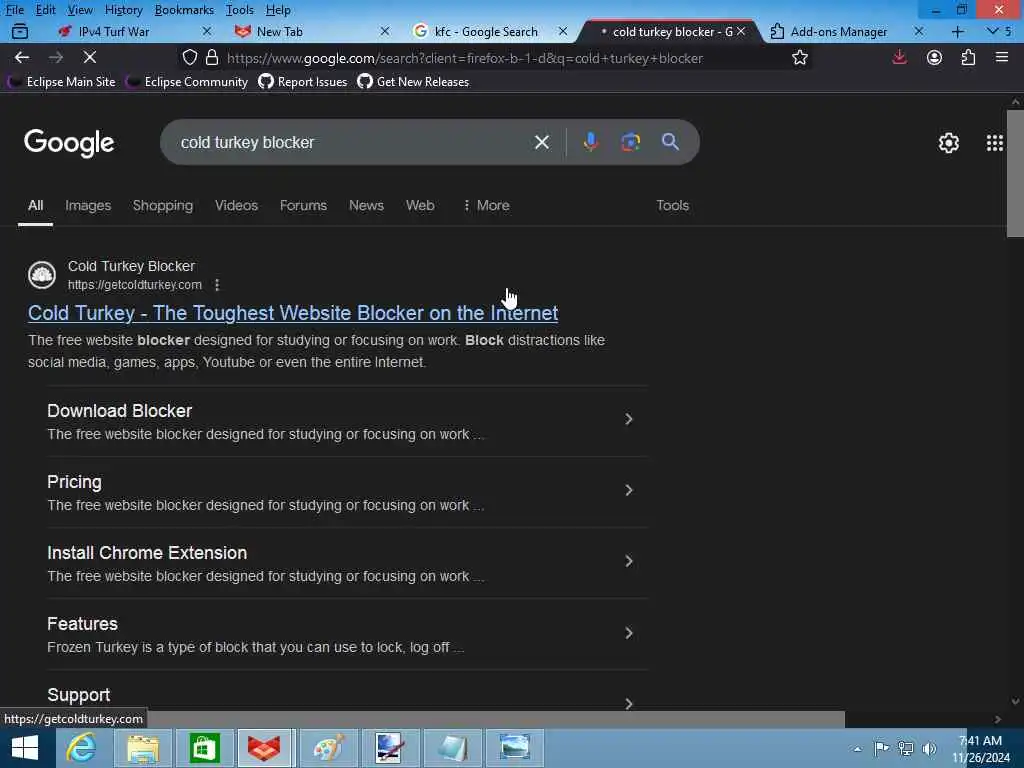Search by voice microphone icon
1024x768 pixels.
tap(590, 142)
